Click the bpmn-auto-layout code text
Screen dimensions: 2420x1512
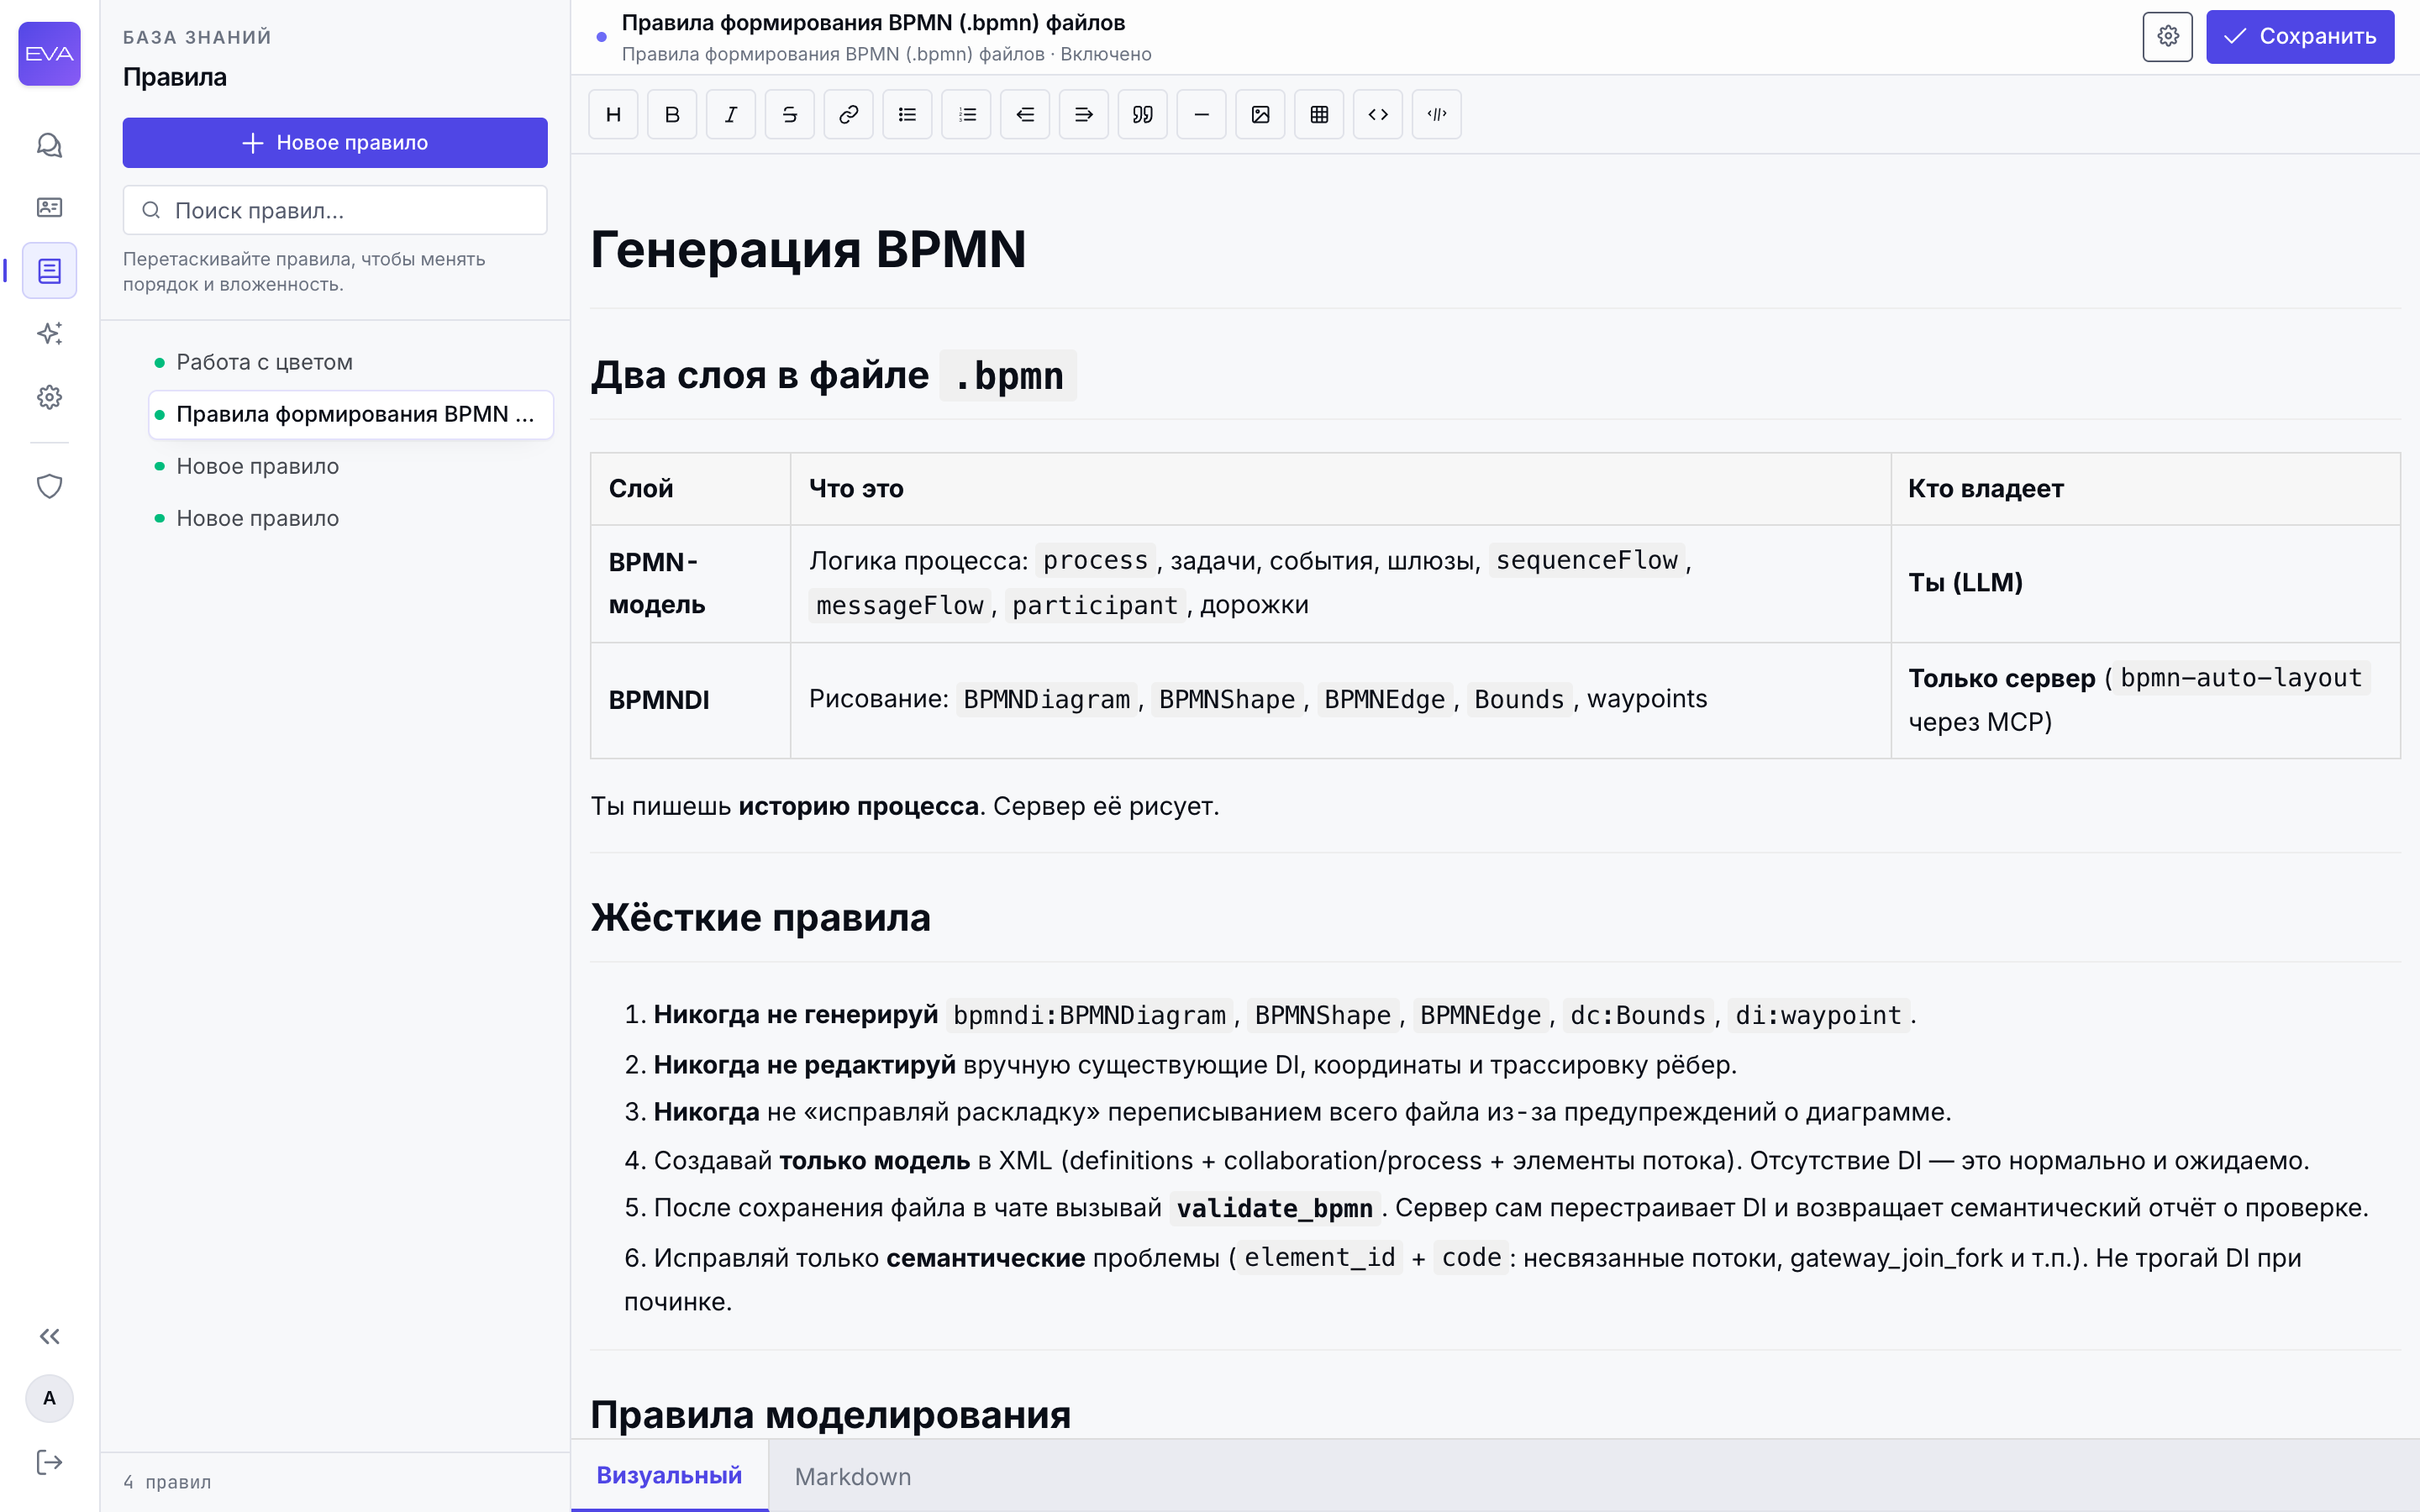click(2240, 677)
